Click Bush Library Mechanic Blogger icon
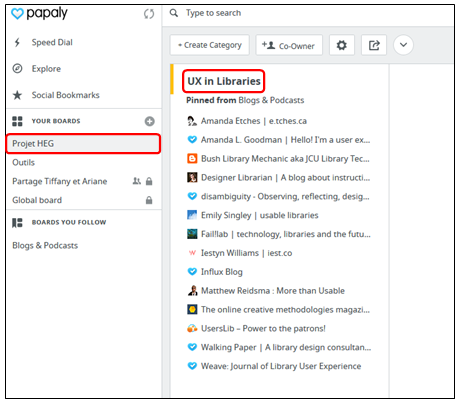The width and height of the screenshot is (460, 403). 192,158
